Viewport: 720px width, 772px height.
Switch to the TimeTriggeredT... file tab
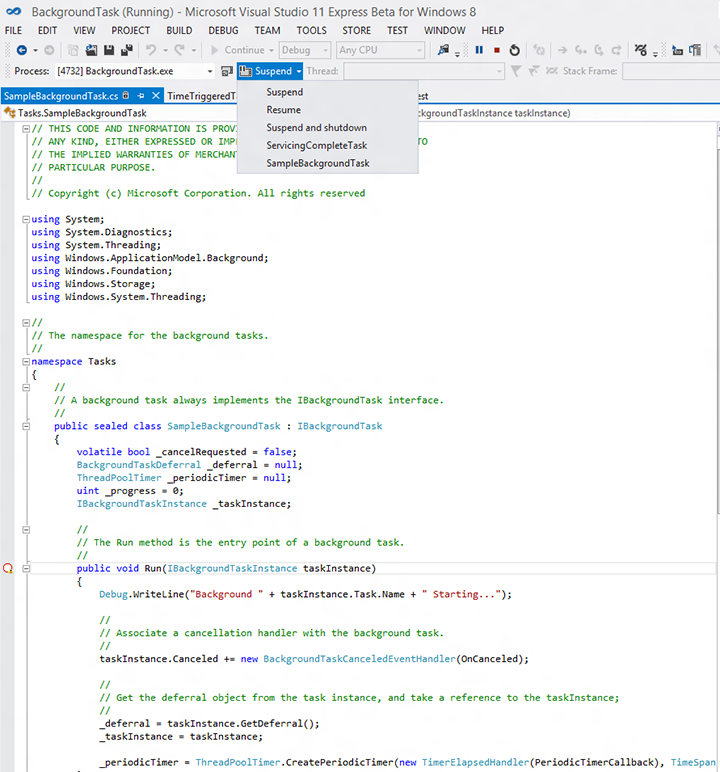(x=201, y=96)
